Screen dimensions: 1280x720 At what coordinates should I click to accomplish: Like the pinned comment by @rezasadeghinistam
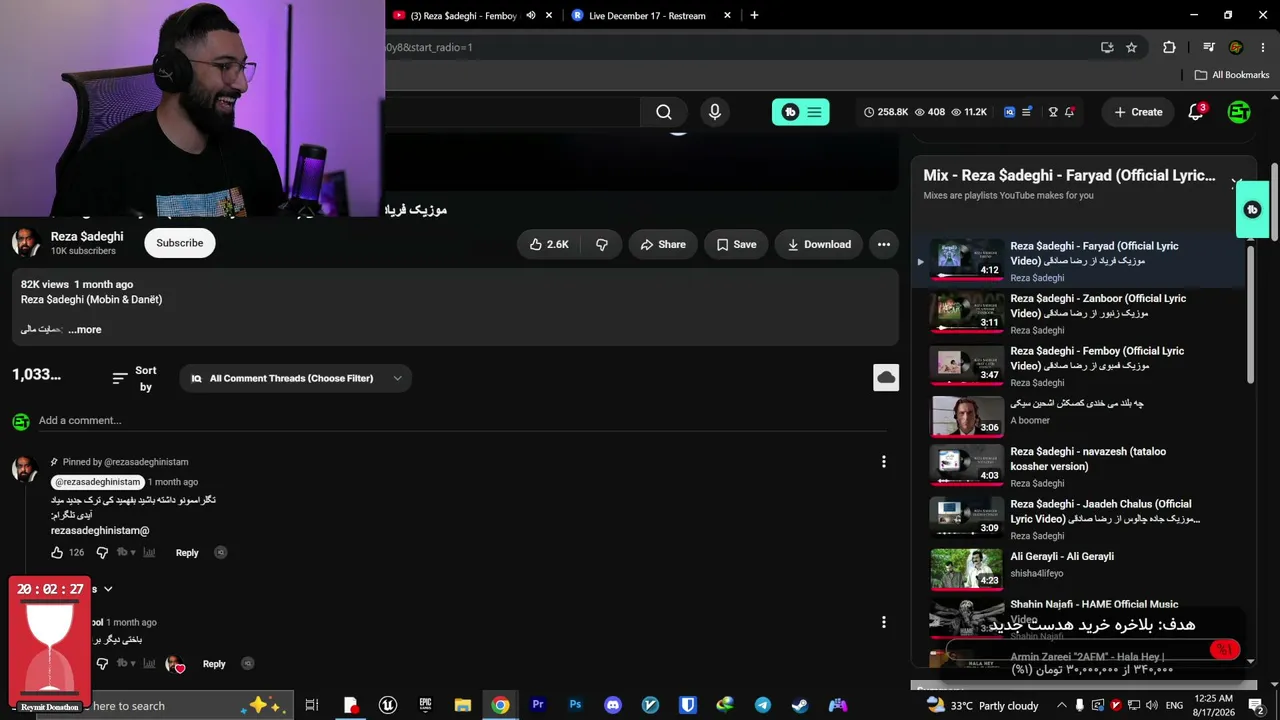pos(57,552)
